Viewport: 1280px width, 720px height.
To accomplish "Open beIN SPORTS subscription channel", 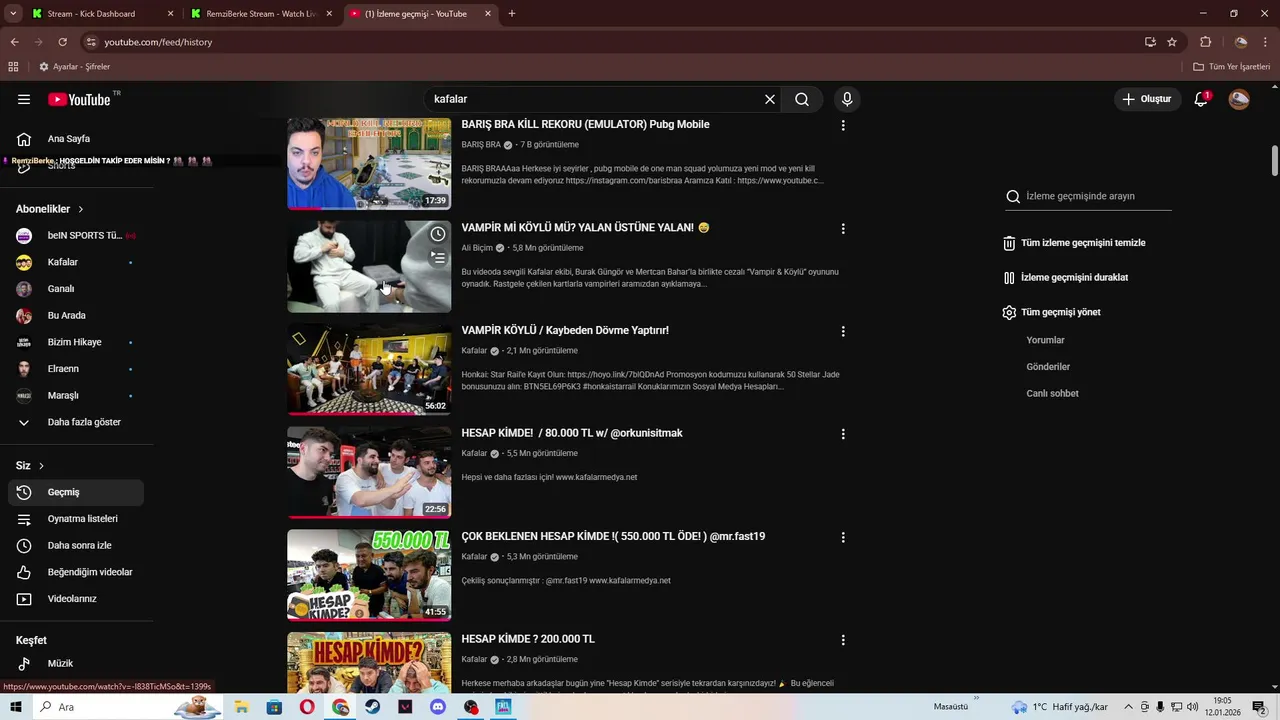I will coord(76,235).
